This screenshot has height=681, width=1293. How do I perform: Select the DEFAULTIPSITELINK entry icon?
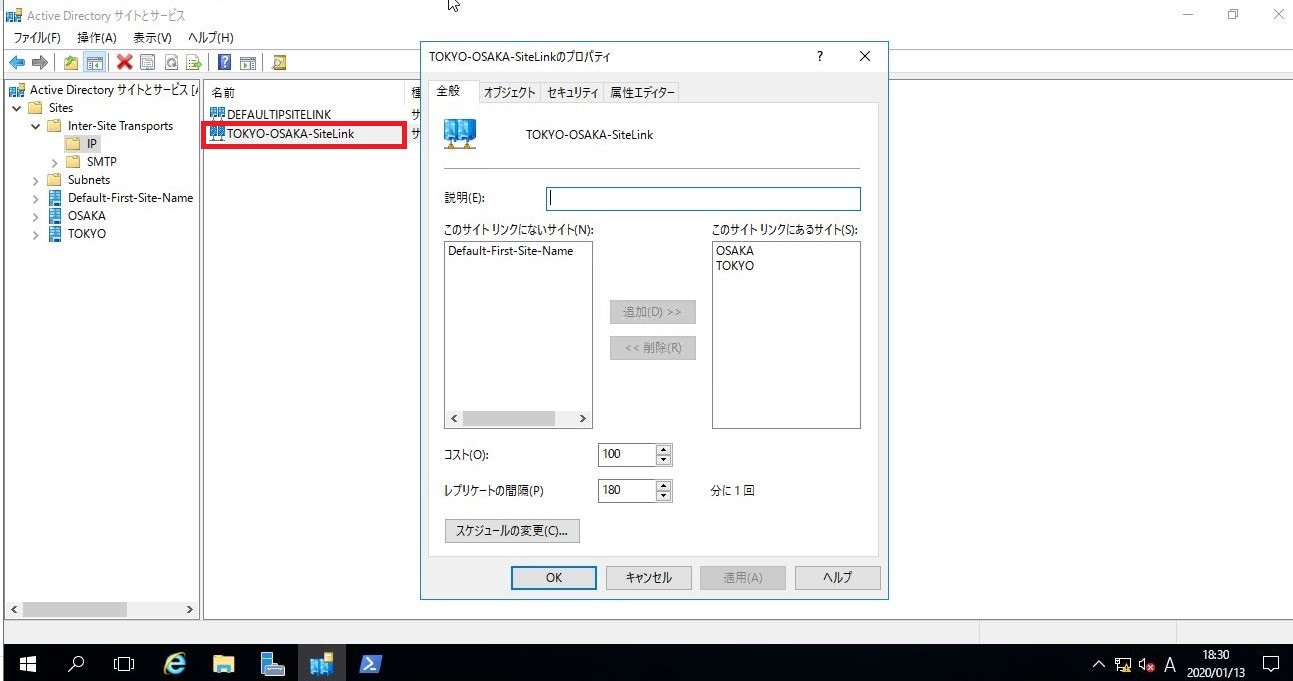[216, 113]
